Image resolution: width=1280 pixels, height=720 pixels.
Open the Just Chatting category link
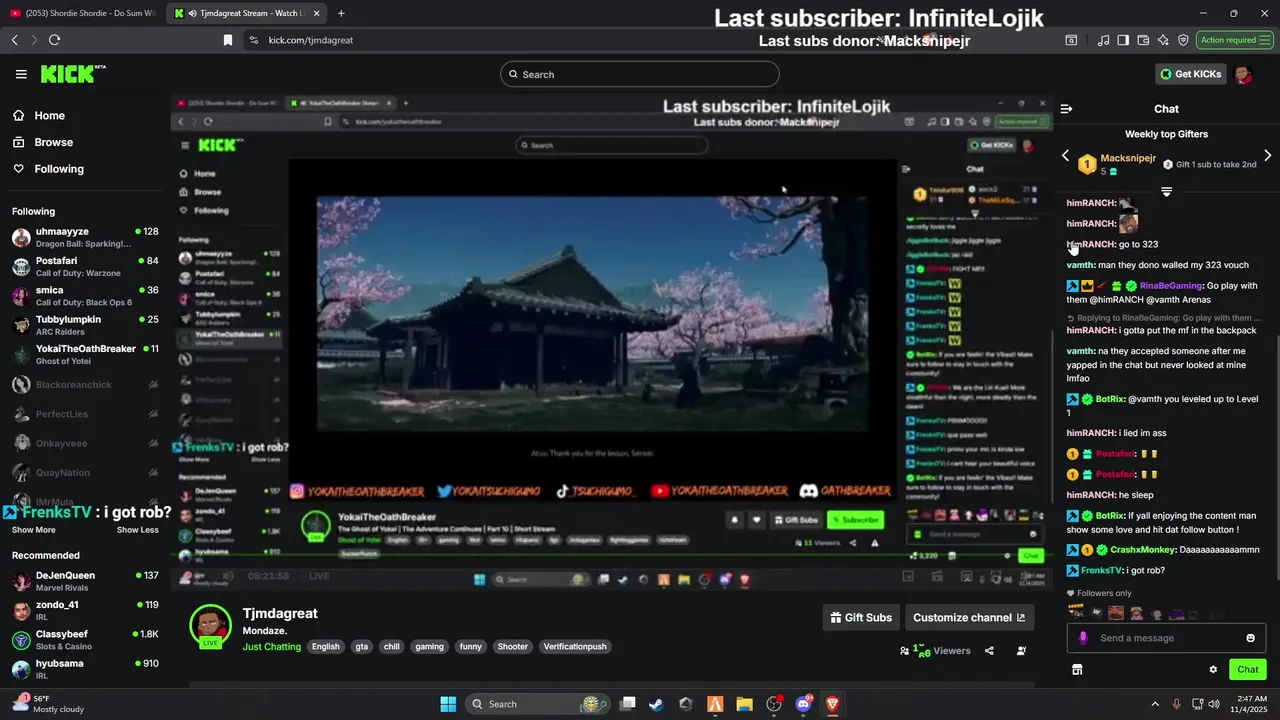(271, 647)
